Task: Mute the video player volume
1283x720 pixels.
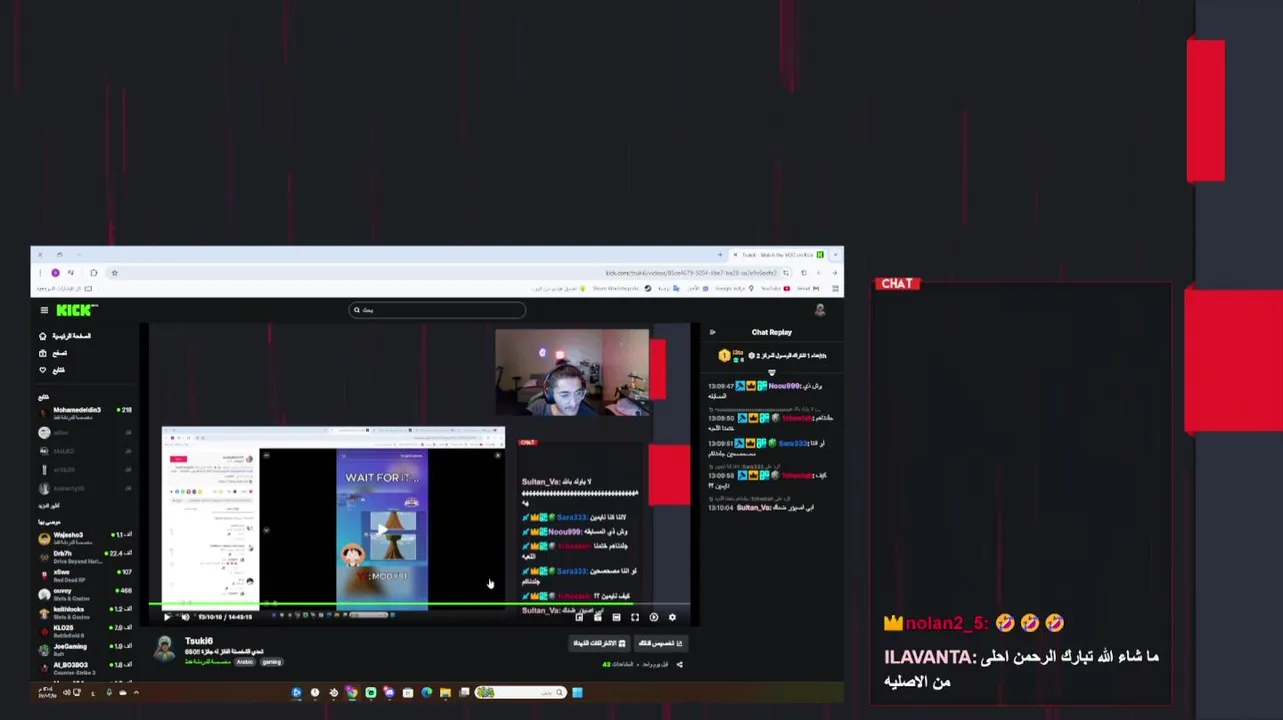Action: [x=185, y=617]
